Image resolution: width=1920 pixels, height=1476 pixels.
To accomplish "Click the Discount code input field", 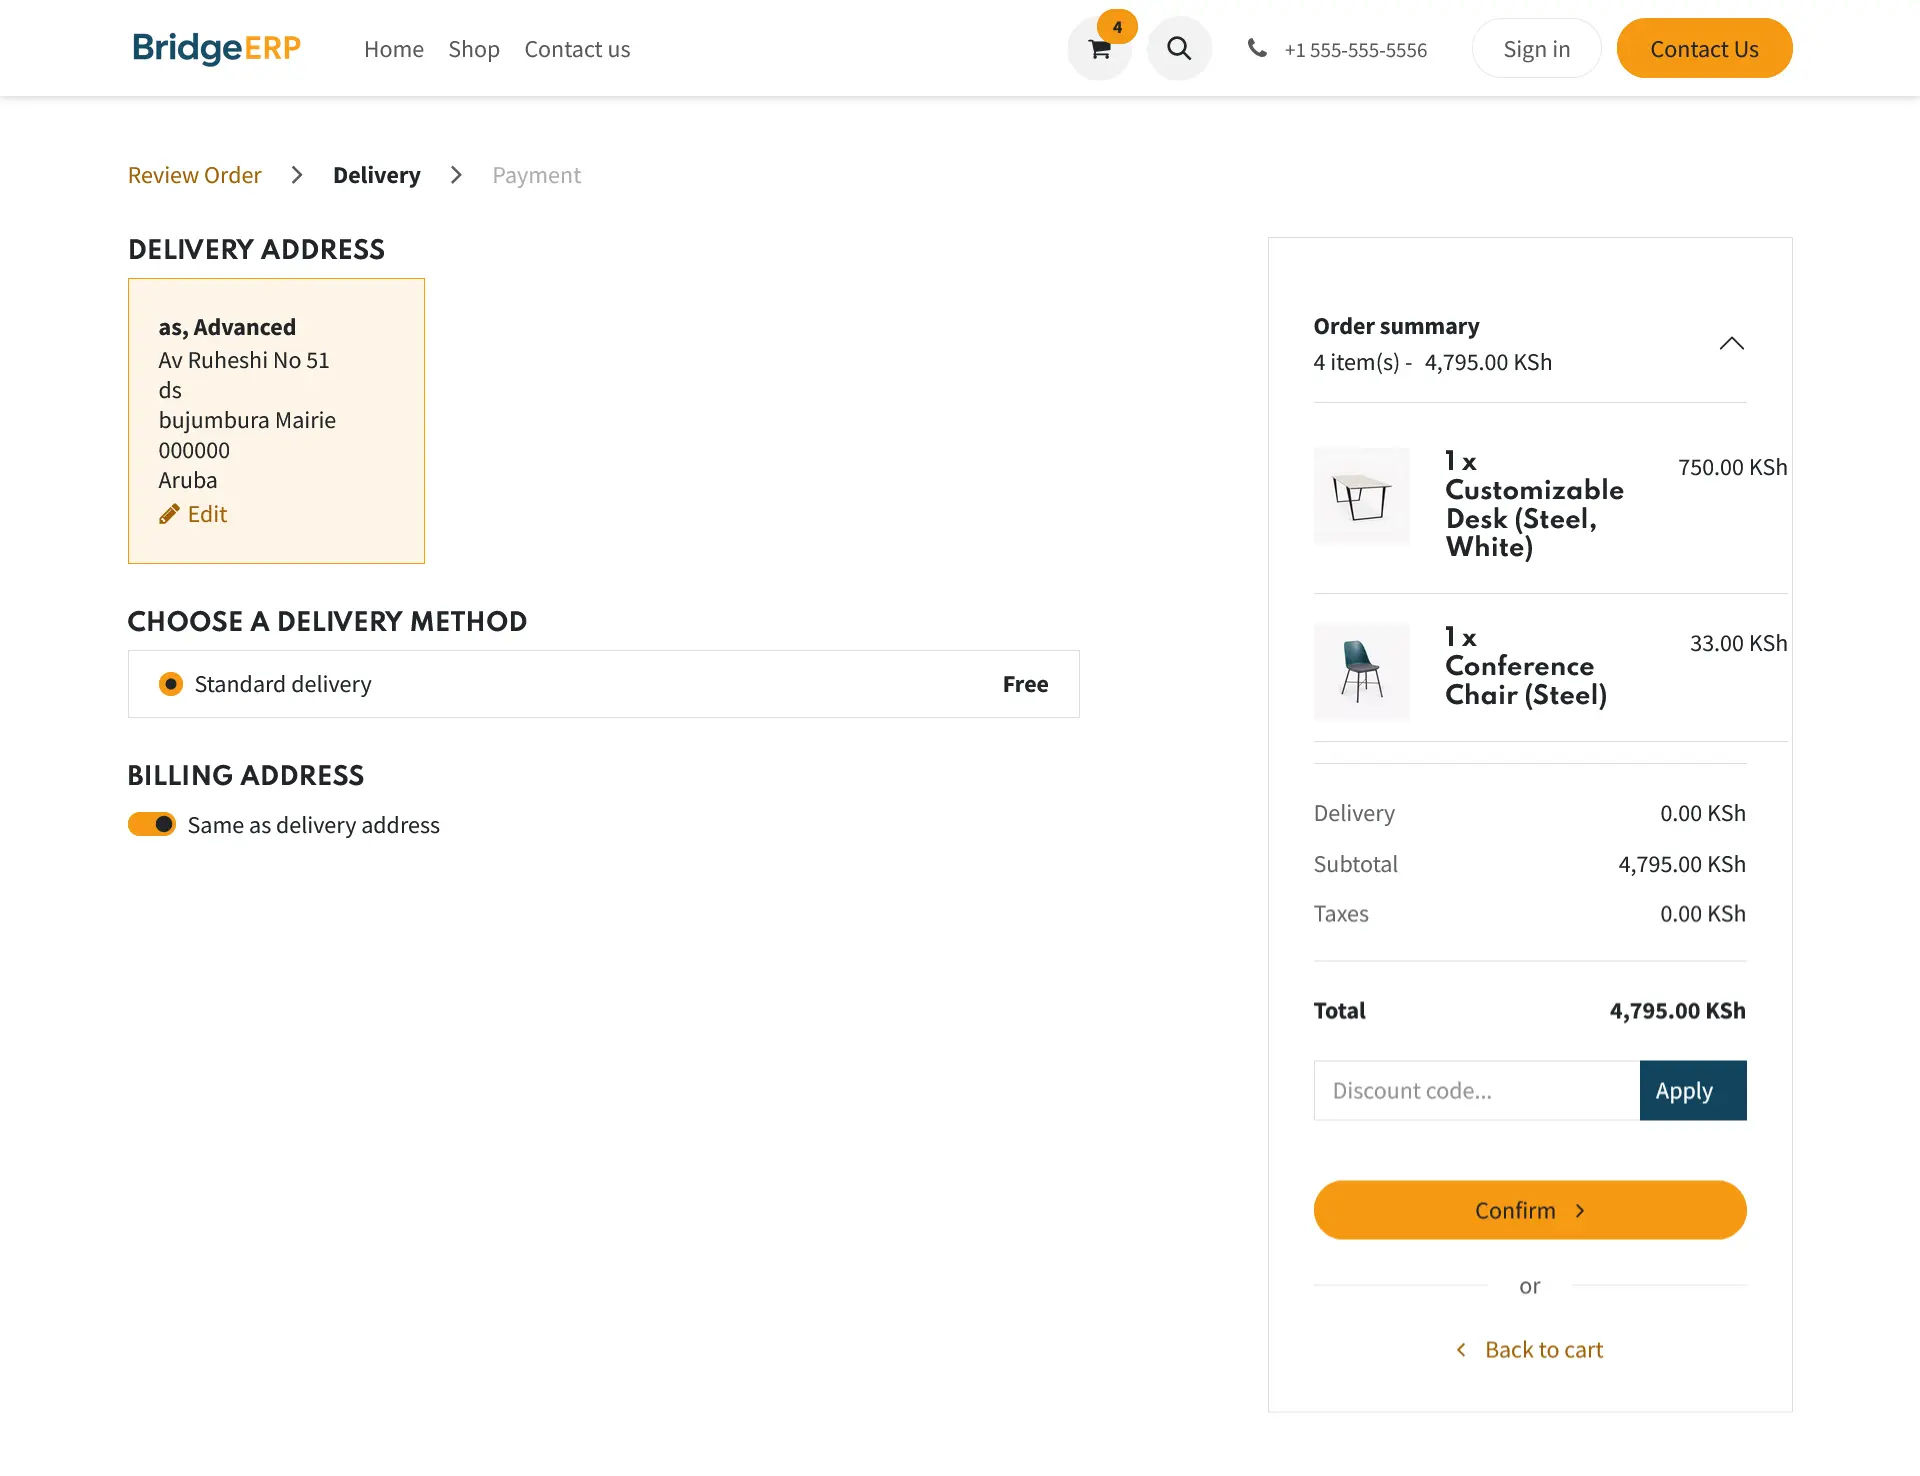I will coord(1476,1091).
